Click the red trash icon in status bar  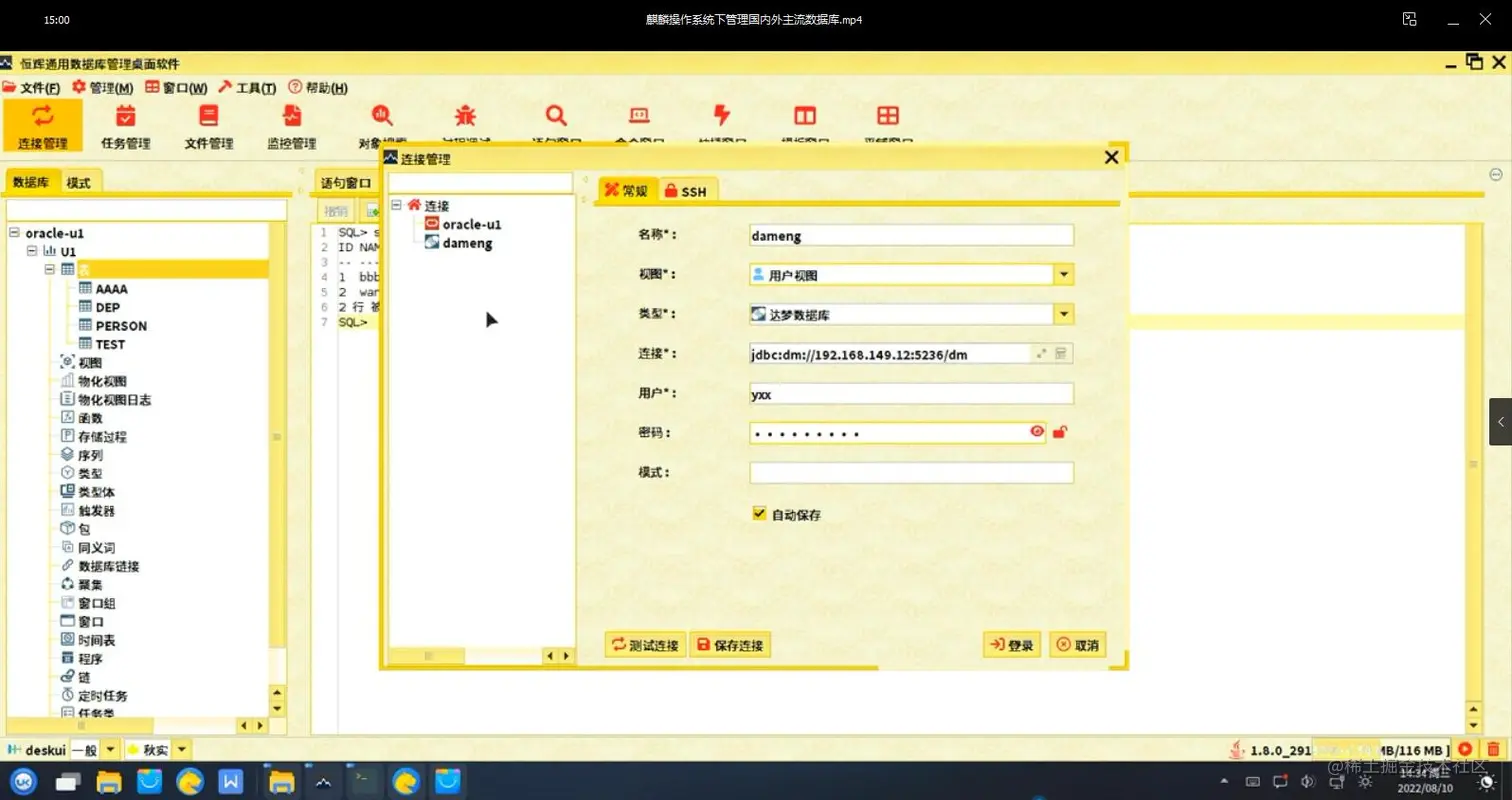1493,749
